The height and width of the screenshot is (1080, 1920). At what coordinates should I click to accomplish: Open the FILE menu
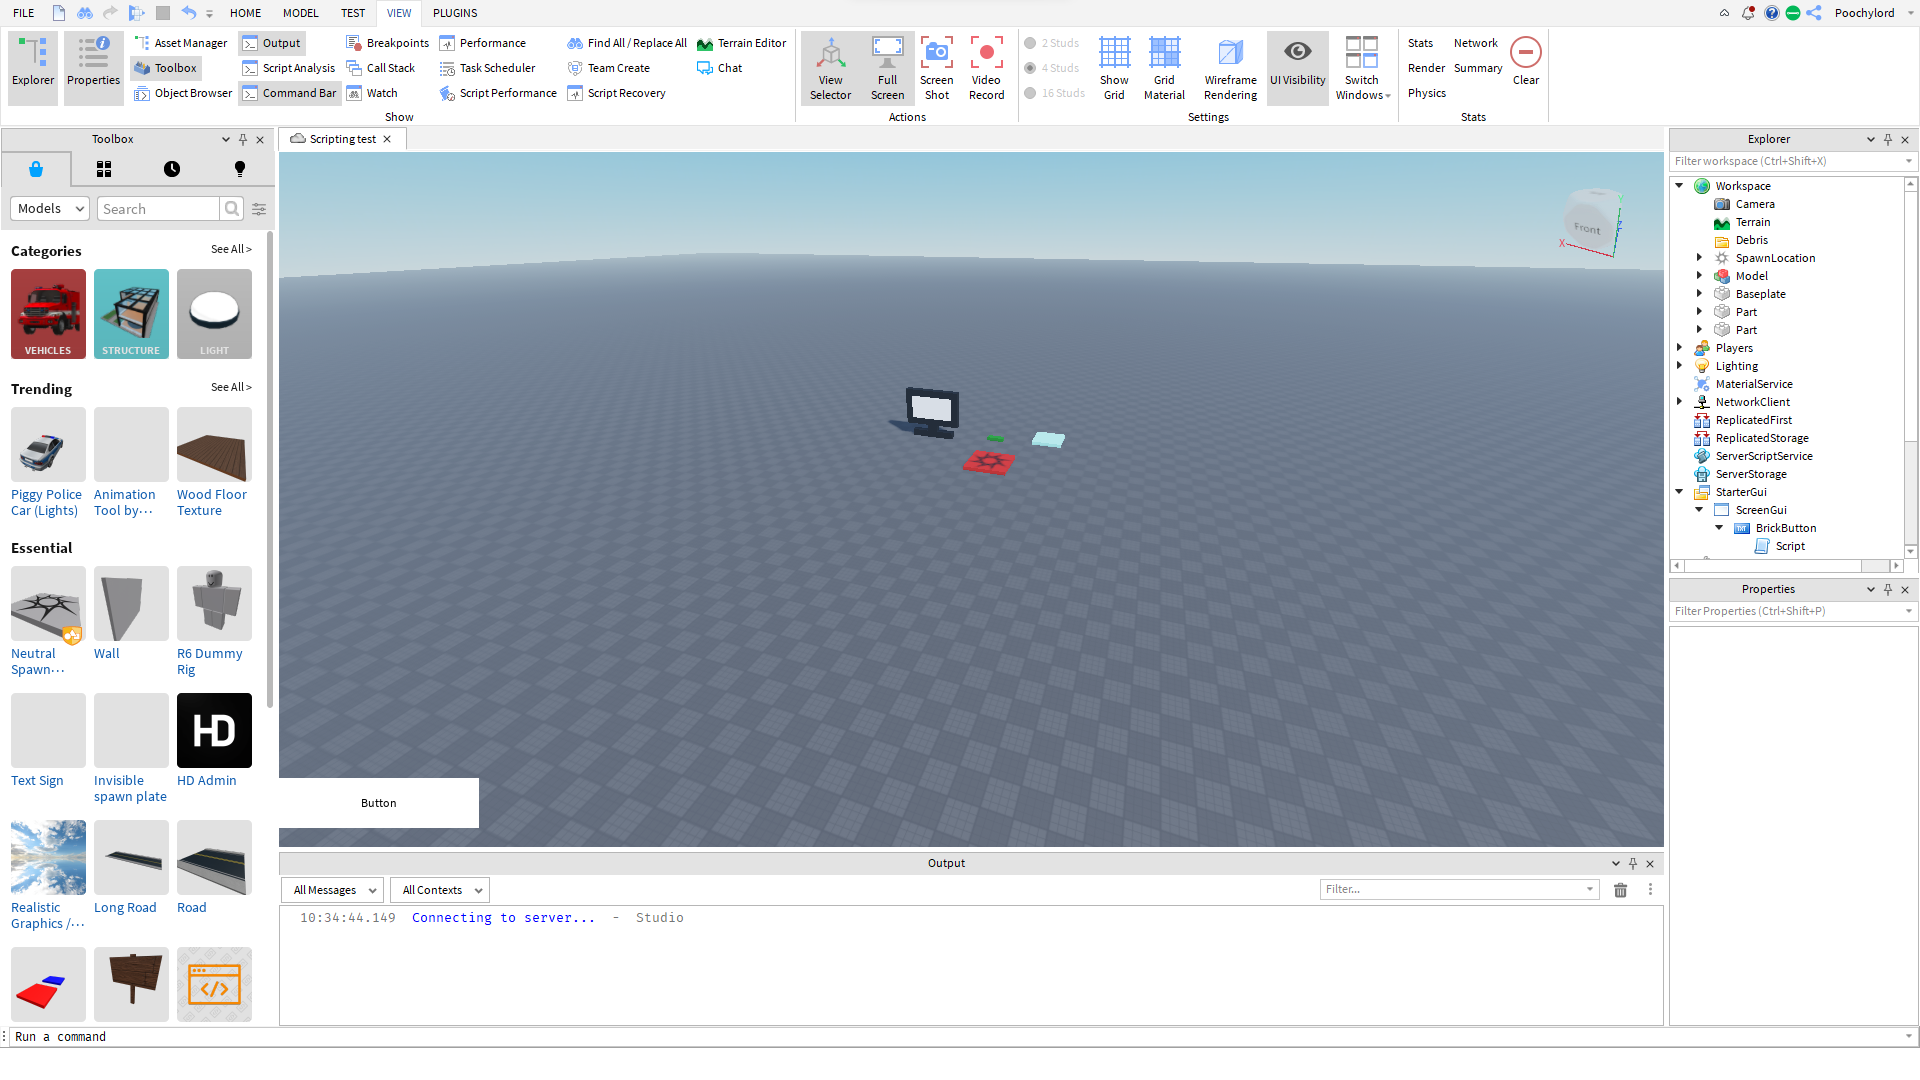point(24,13)
